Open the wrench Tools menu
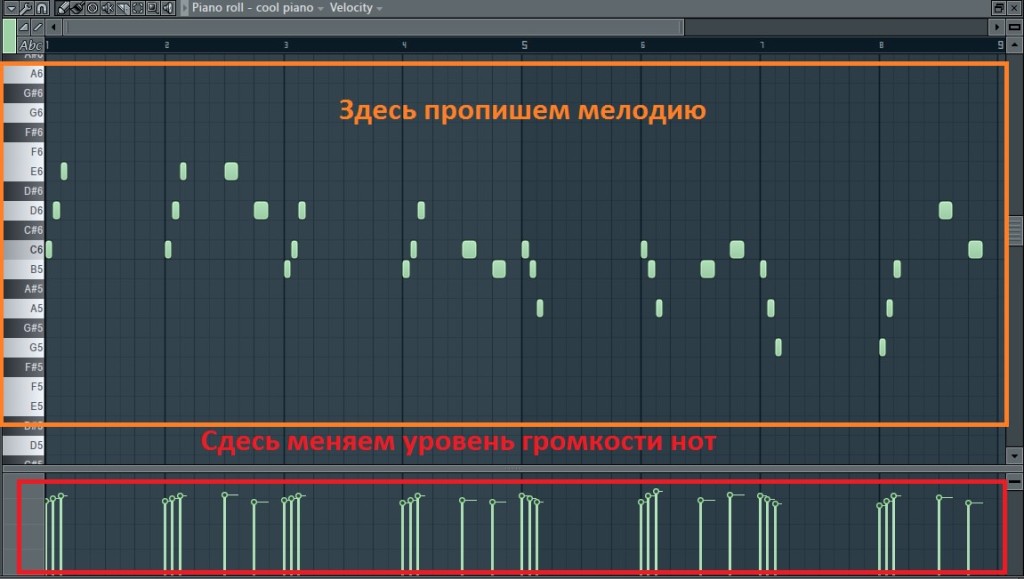This screenshot has width=1024, height=579. 24,7
